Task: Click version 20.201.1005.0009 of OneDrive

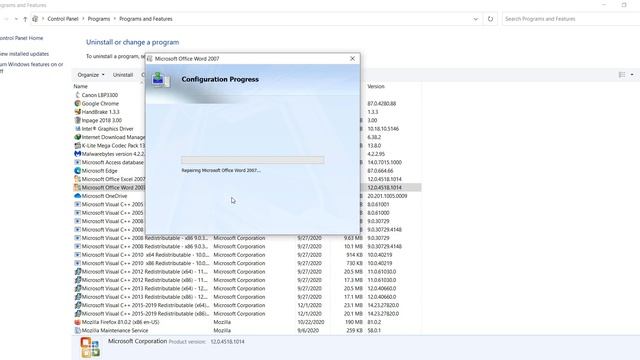Action: click(387, 196)
